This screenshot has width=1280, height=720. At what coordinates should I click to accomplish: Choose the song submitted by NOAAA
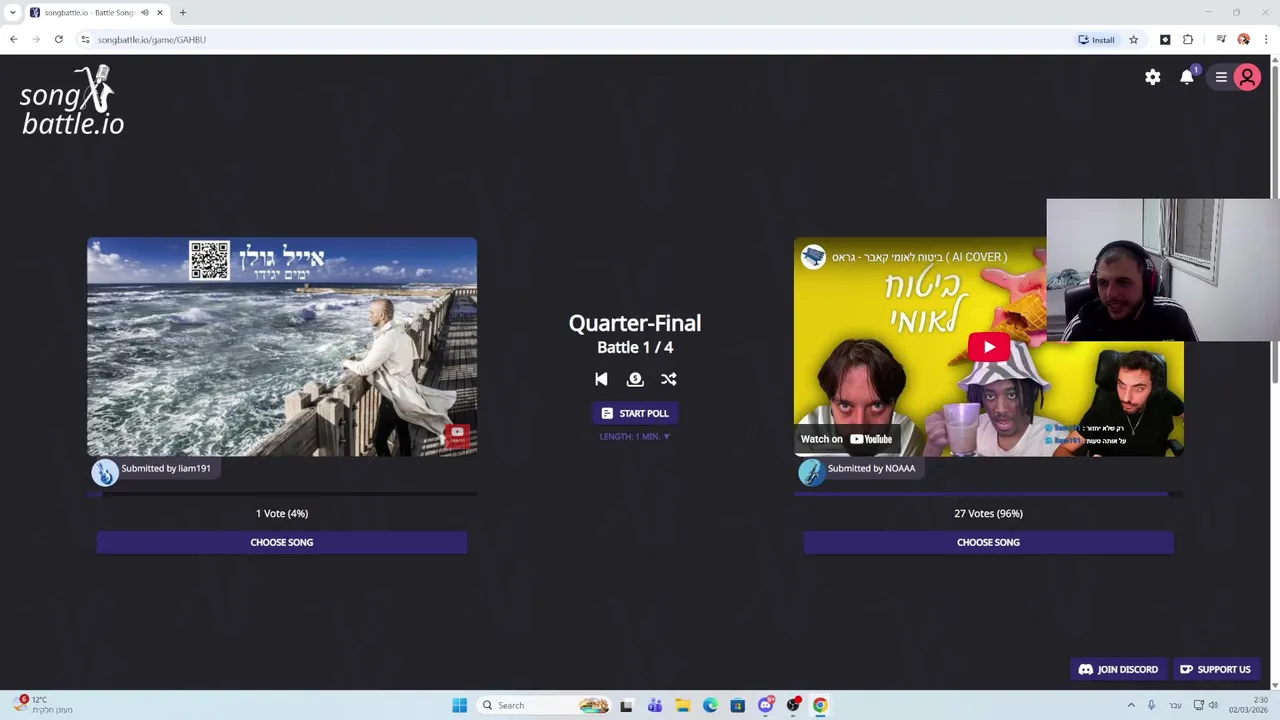pyautogui.click(x=988, y=542)
